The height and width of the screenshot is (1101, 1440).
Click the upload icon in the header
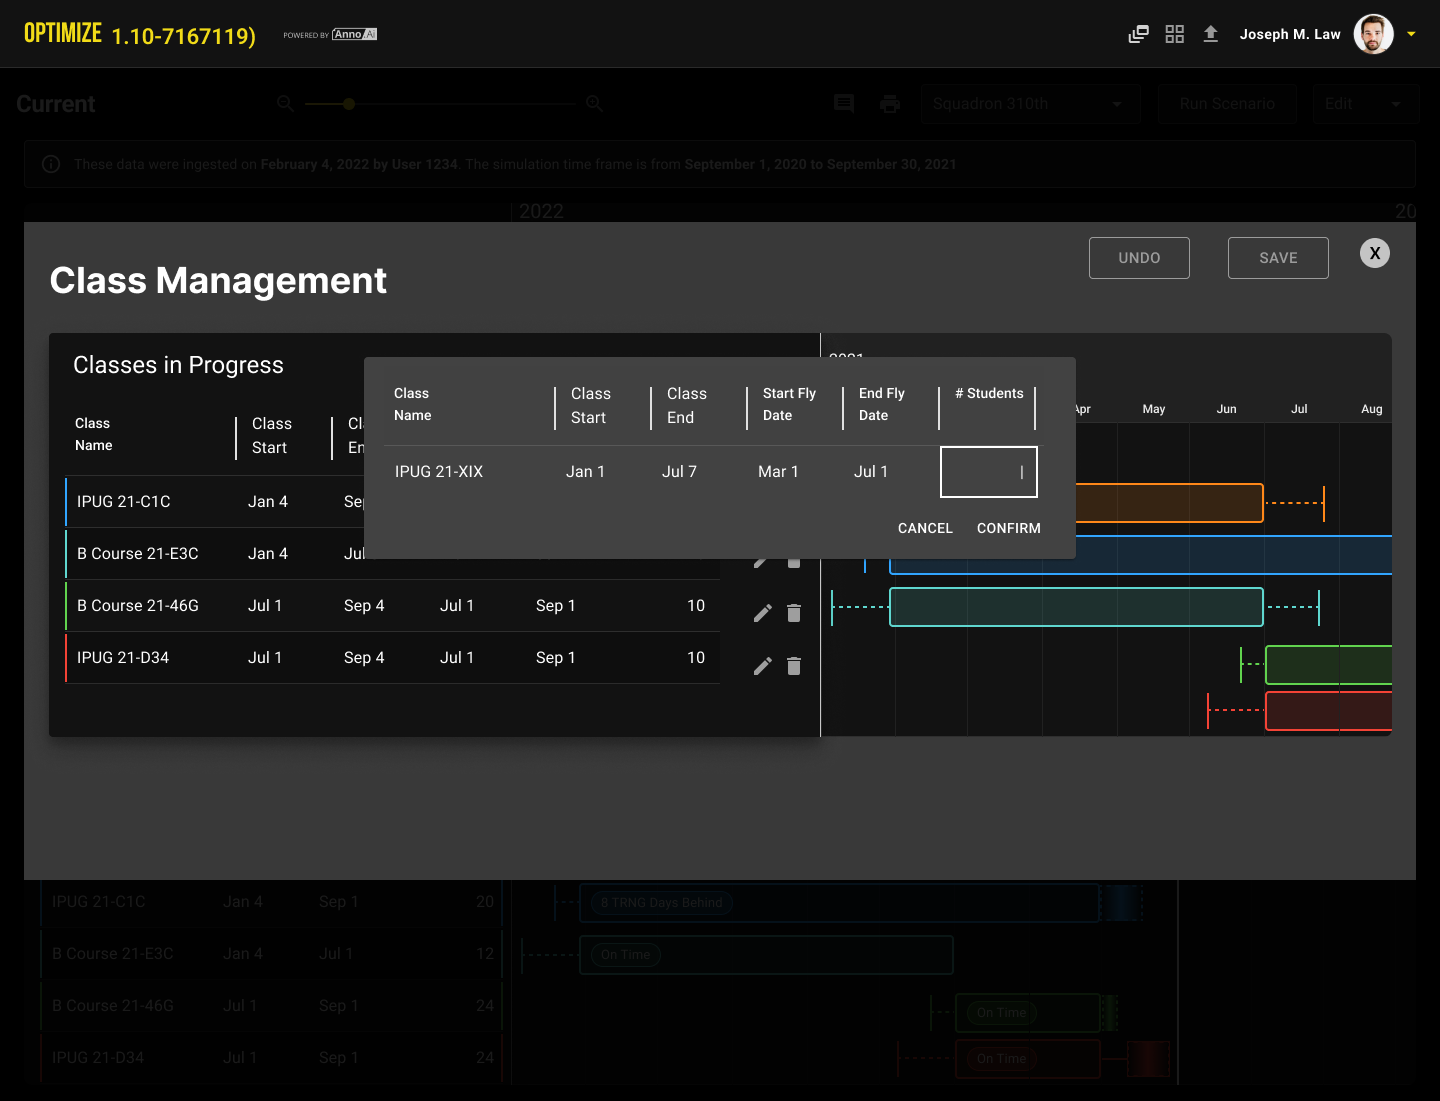pyautogui.click(x=1210, y=34)
